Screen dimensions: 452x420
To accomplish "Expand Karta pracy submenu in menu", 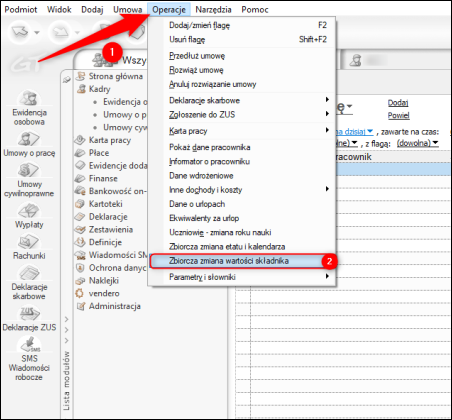I will coord(242,131).
